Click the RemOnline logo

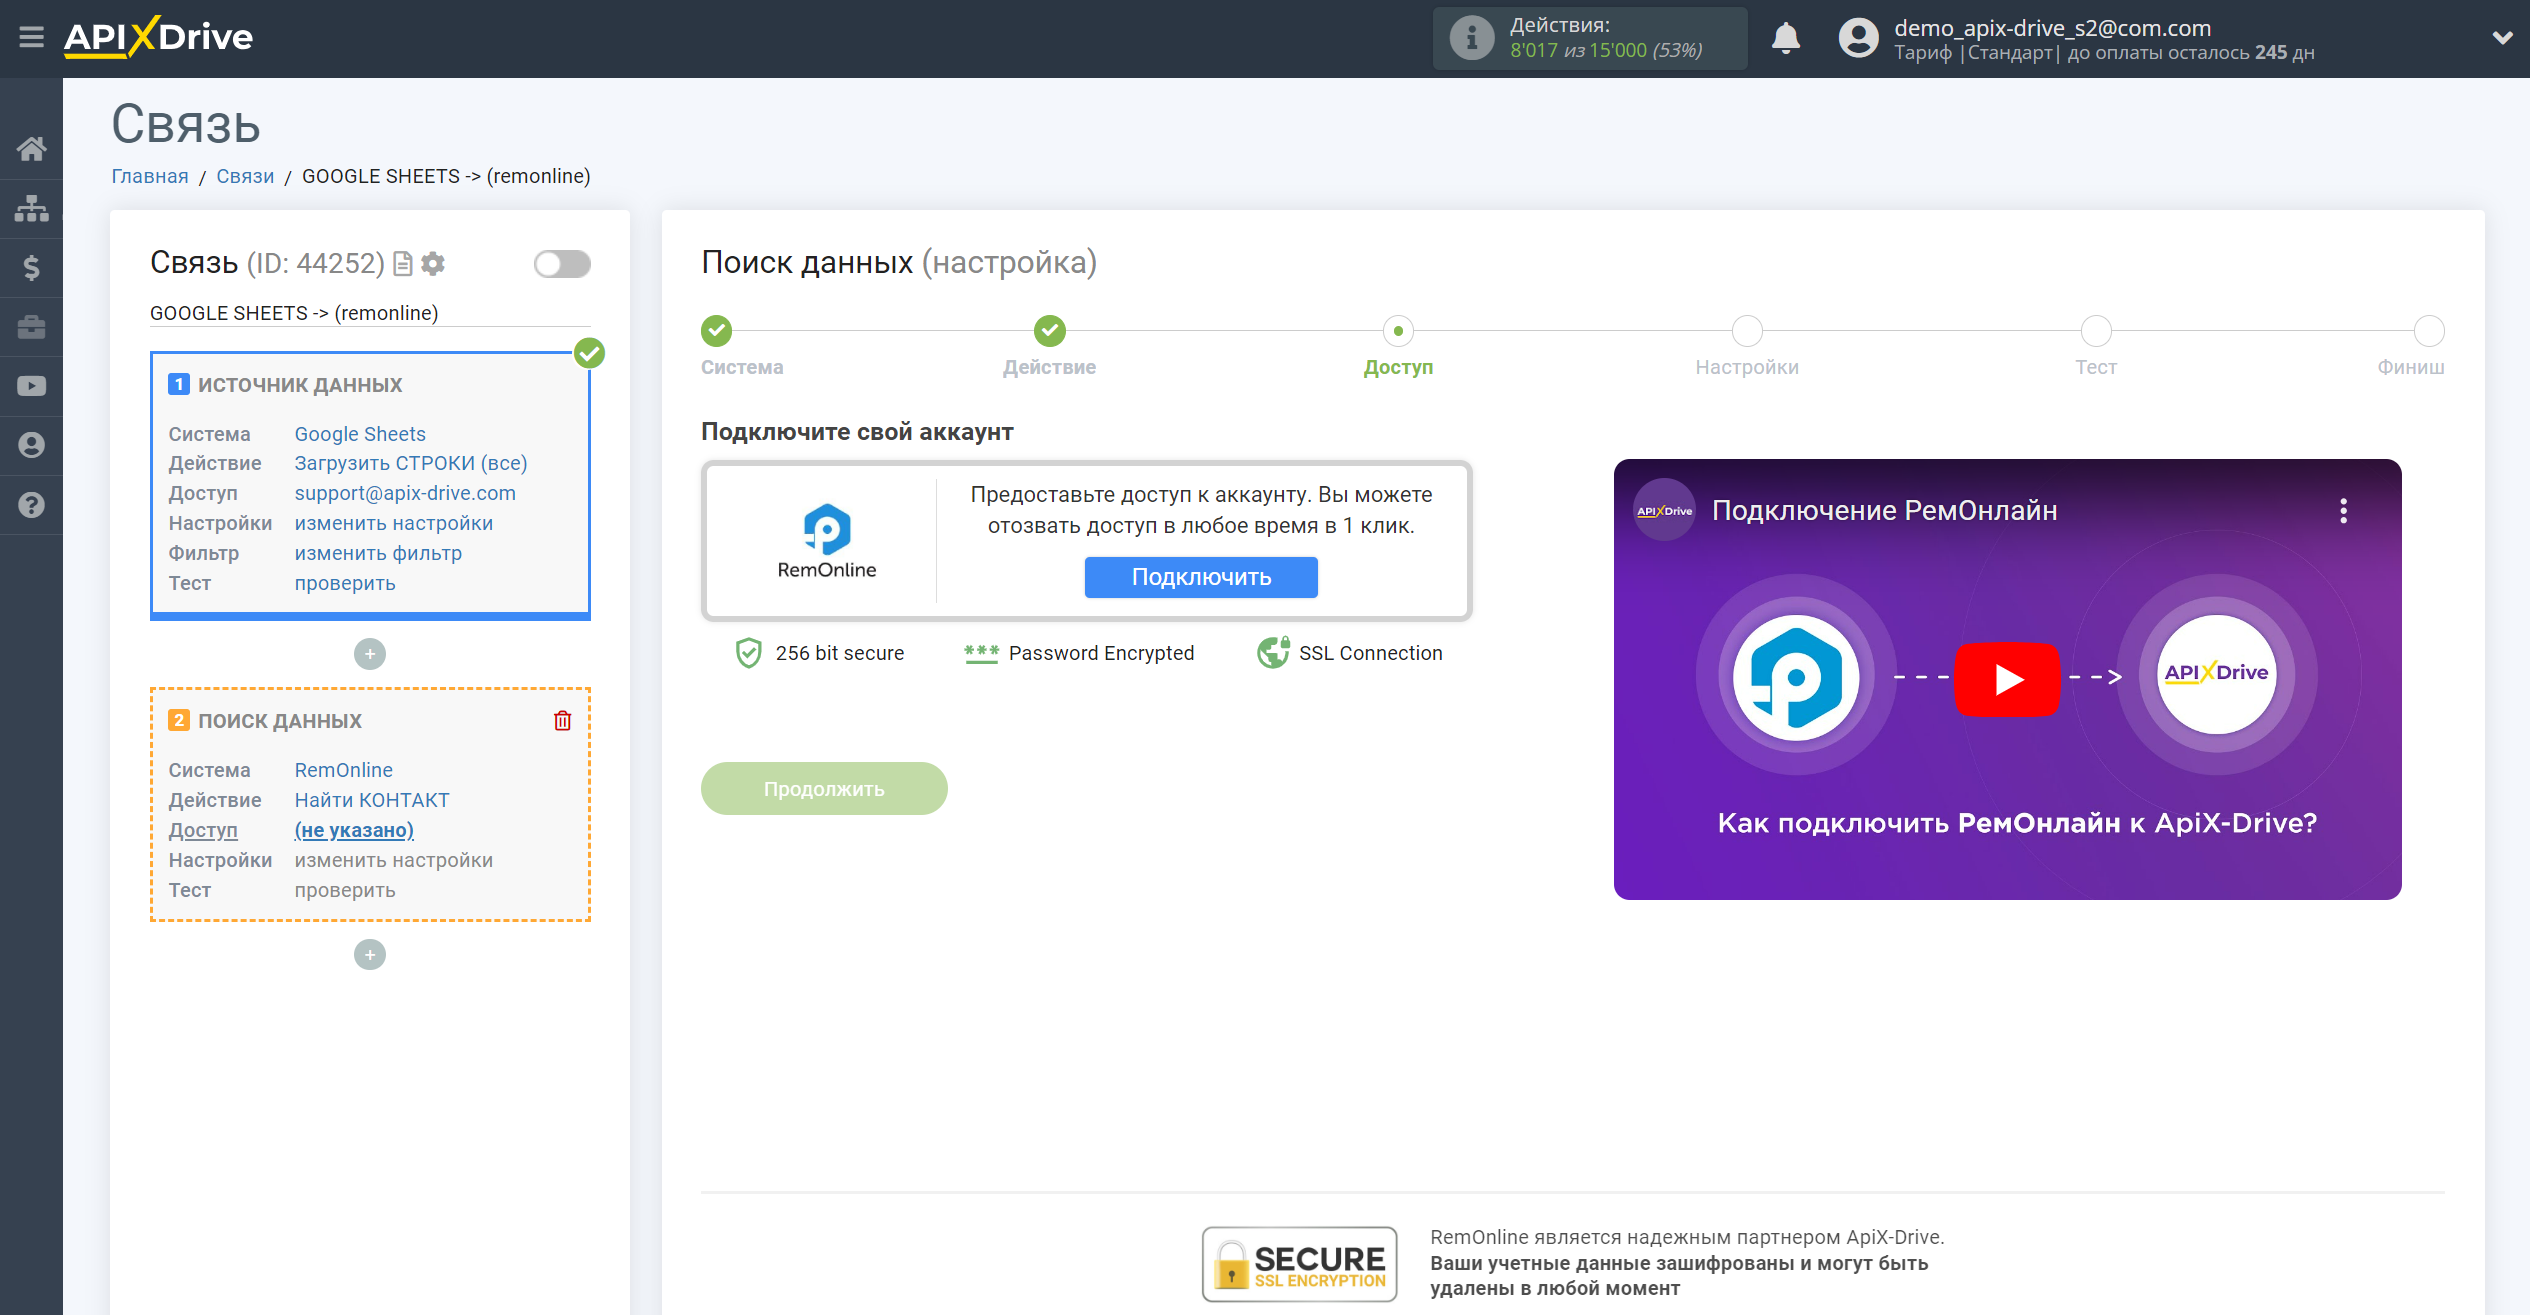[x=827, y=541]
